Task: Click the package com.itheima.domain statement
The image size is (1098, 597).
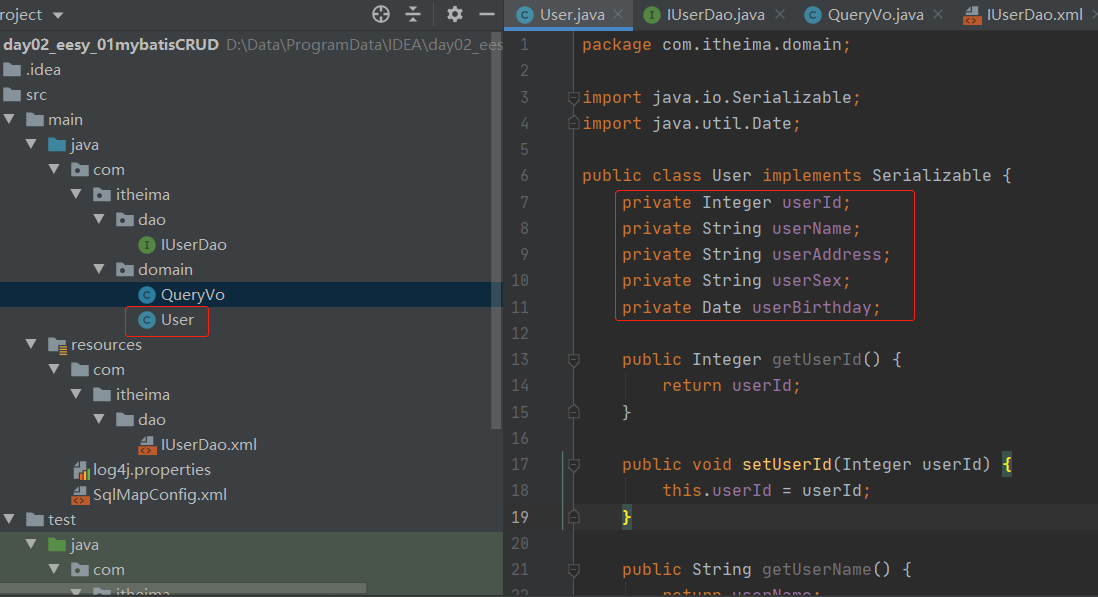Action: 716,45
